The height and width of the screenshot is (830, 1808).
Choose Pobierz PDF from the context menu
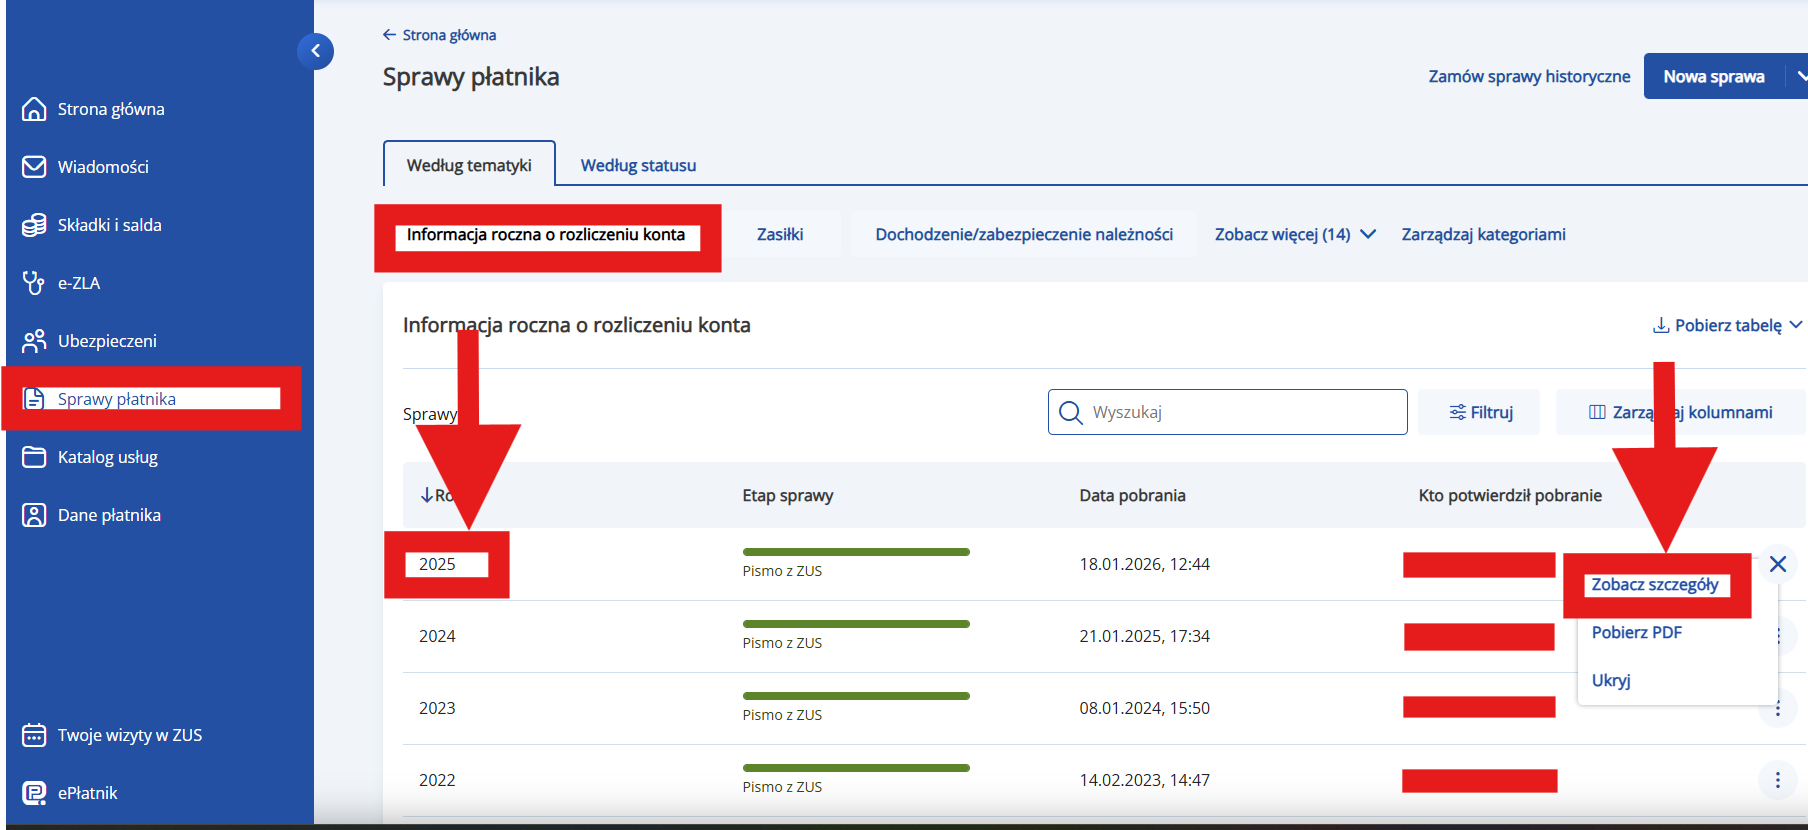(1636, 632)
